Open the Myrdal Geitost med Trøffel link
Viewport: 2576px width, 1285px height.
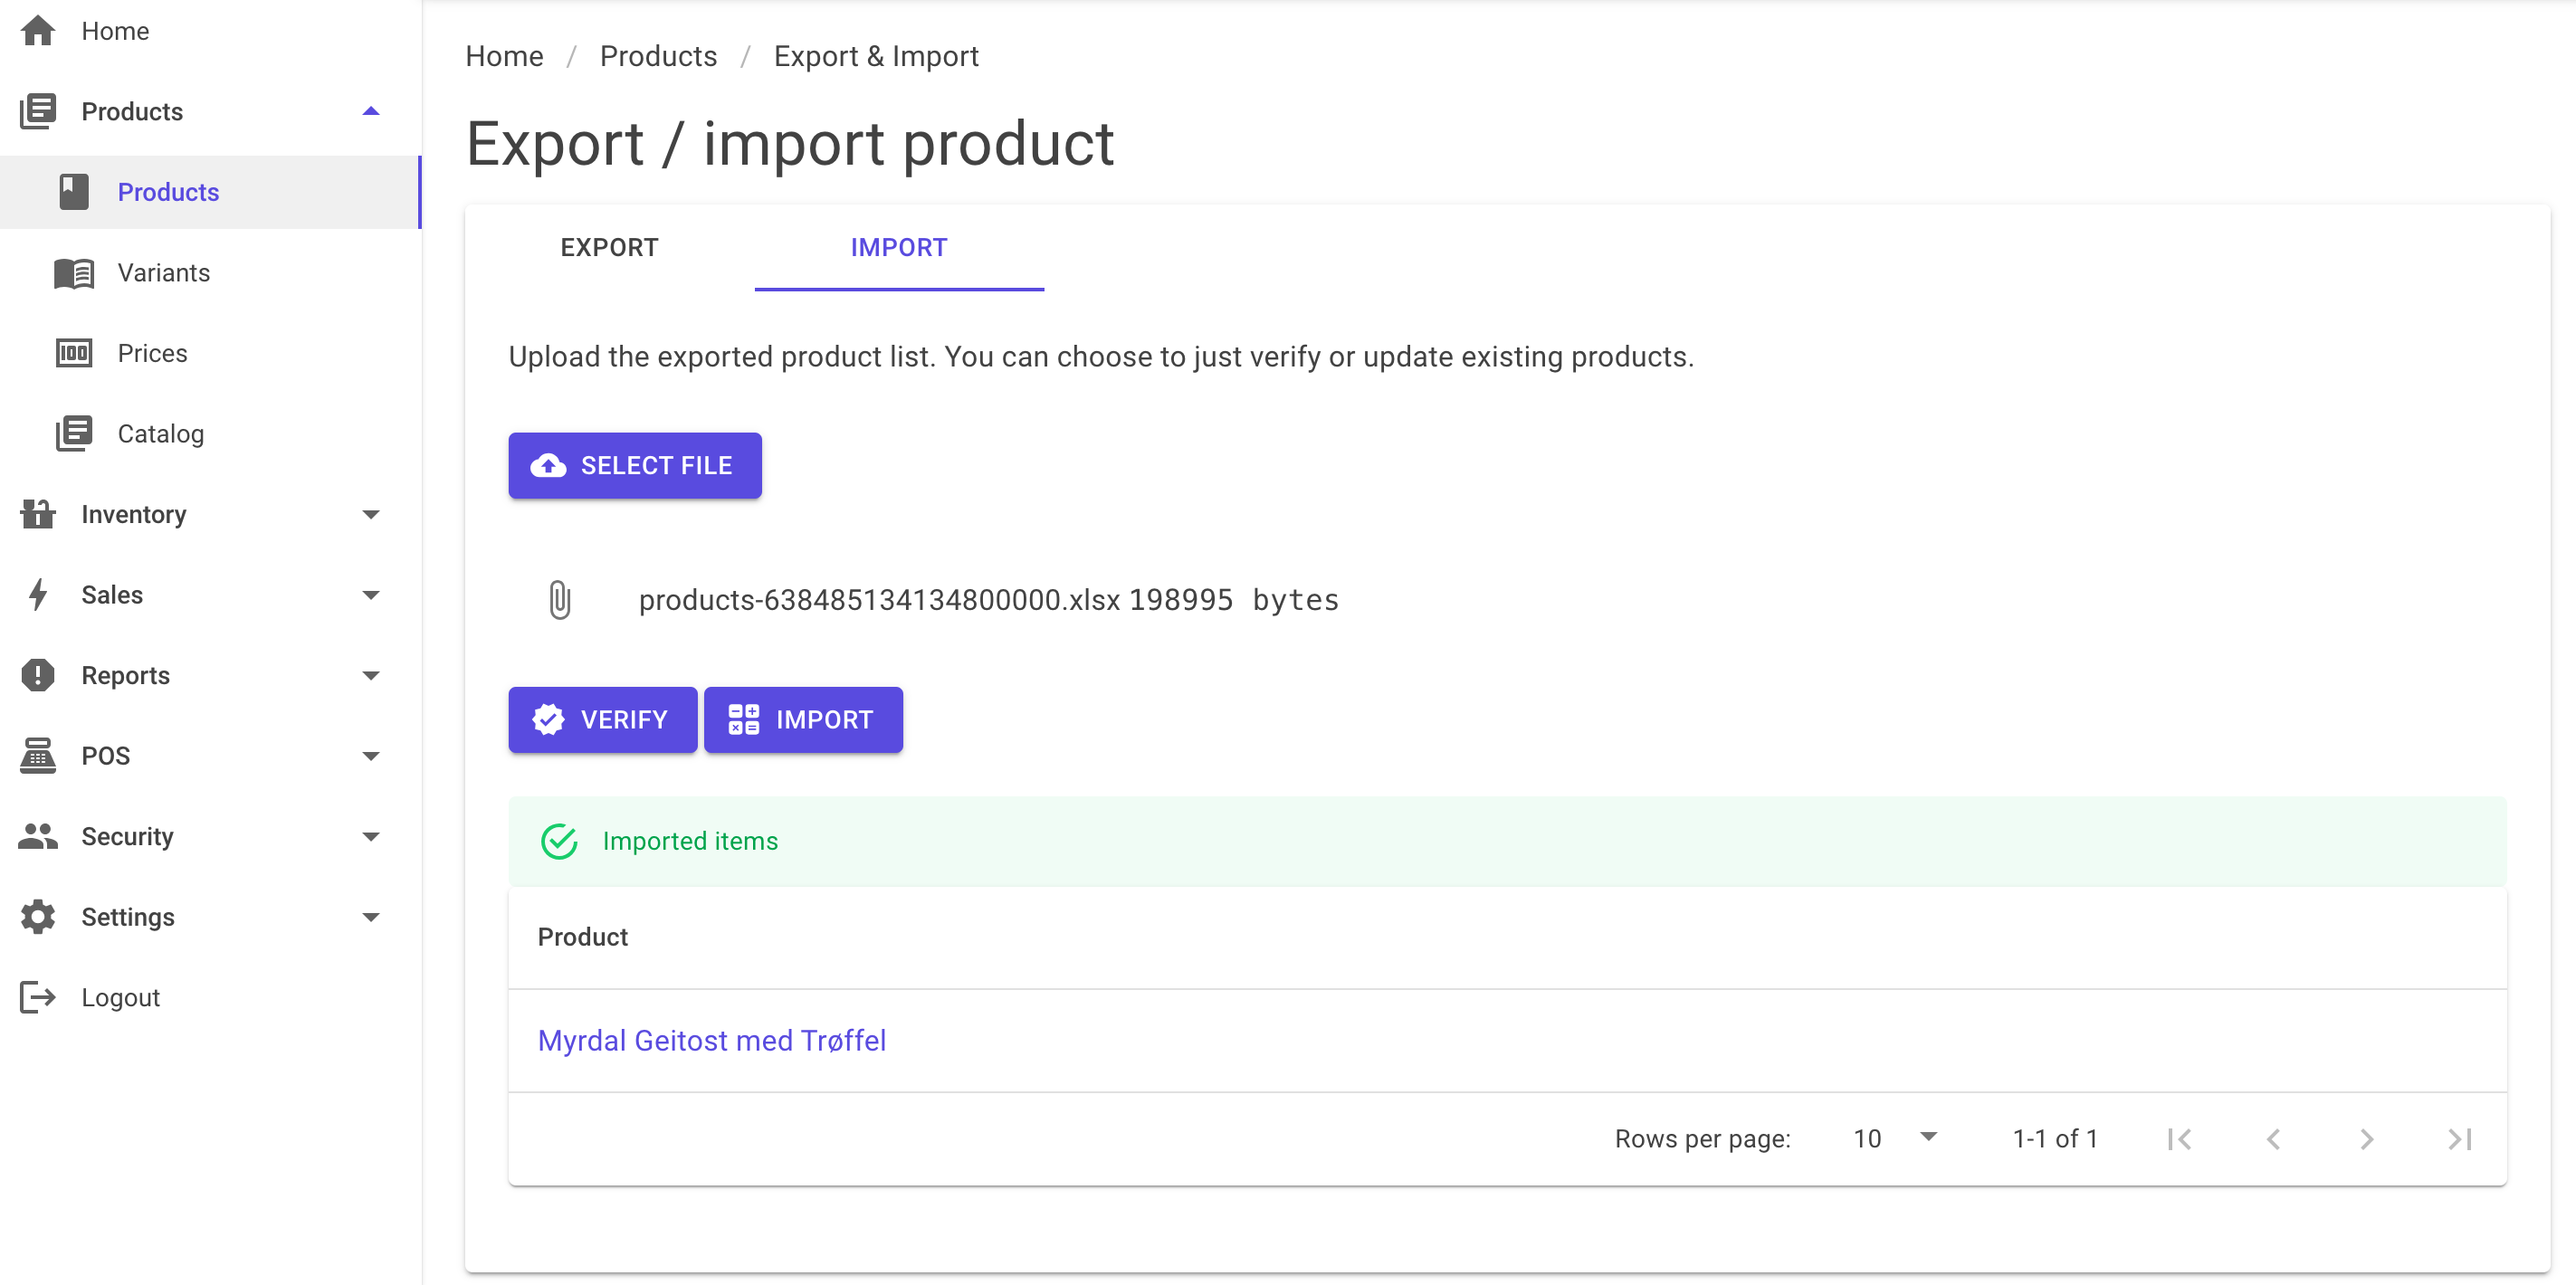click(x=712, y=1041)
